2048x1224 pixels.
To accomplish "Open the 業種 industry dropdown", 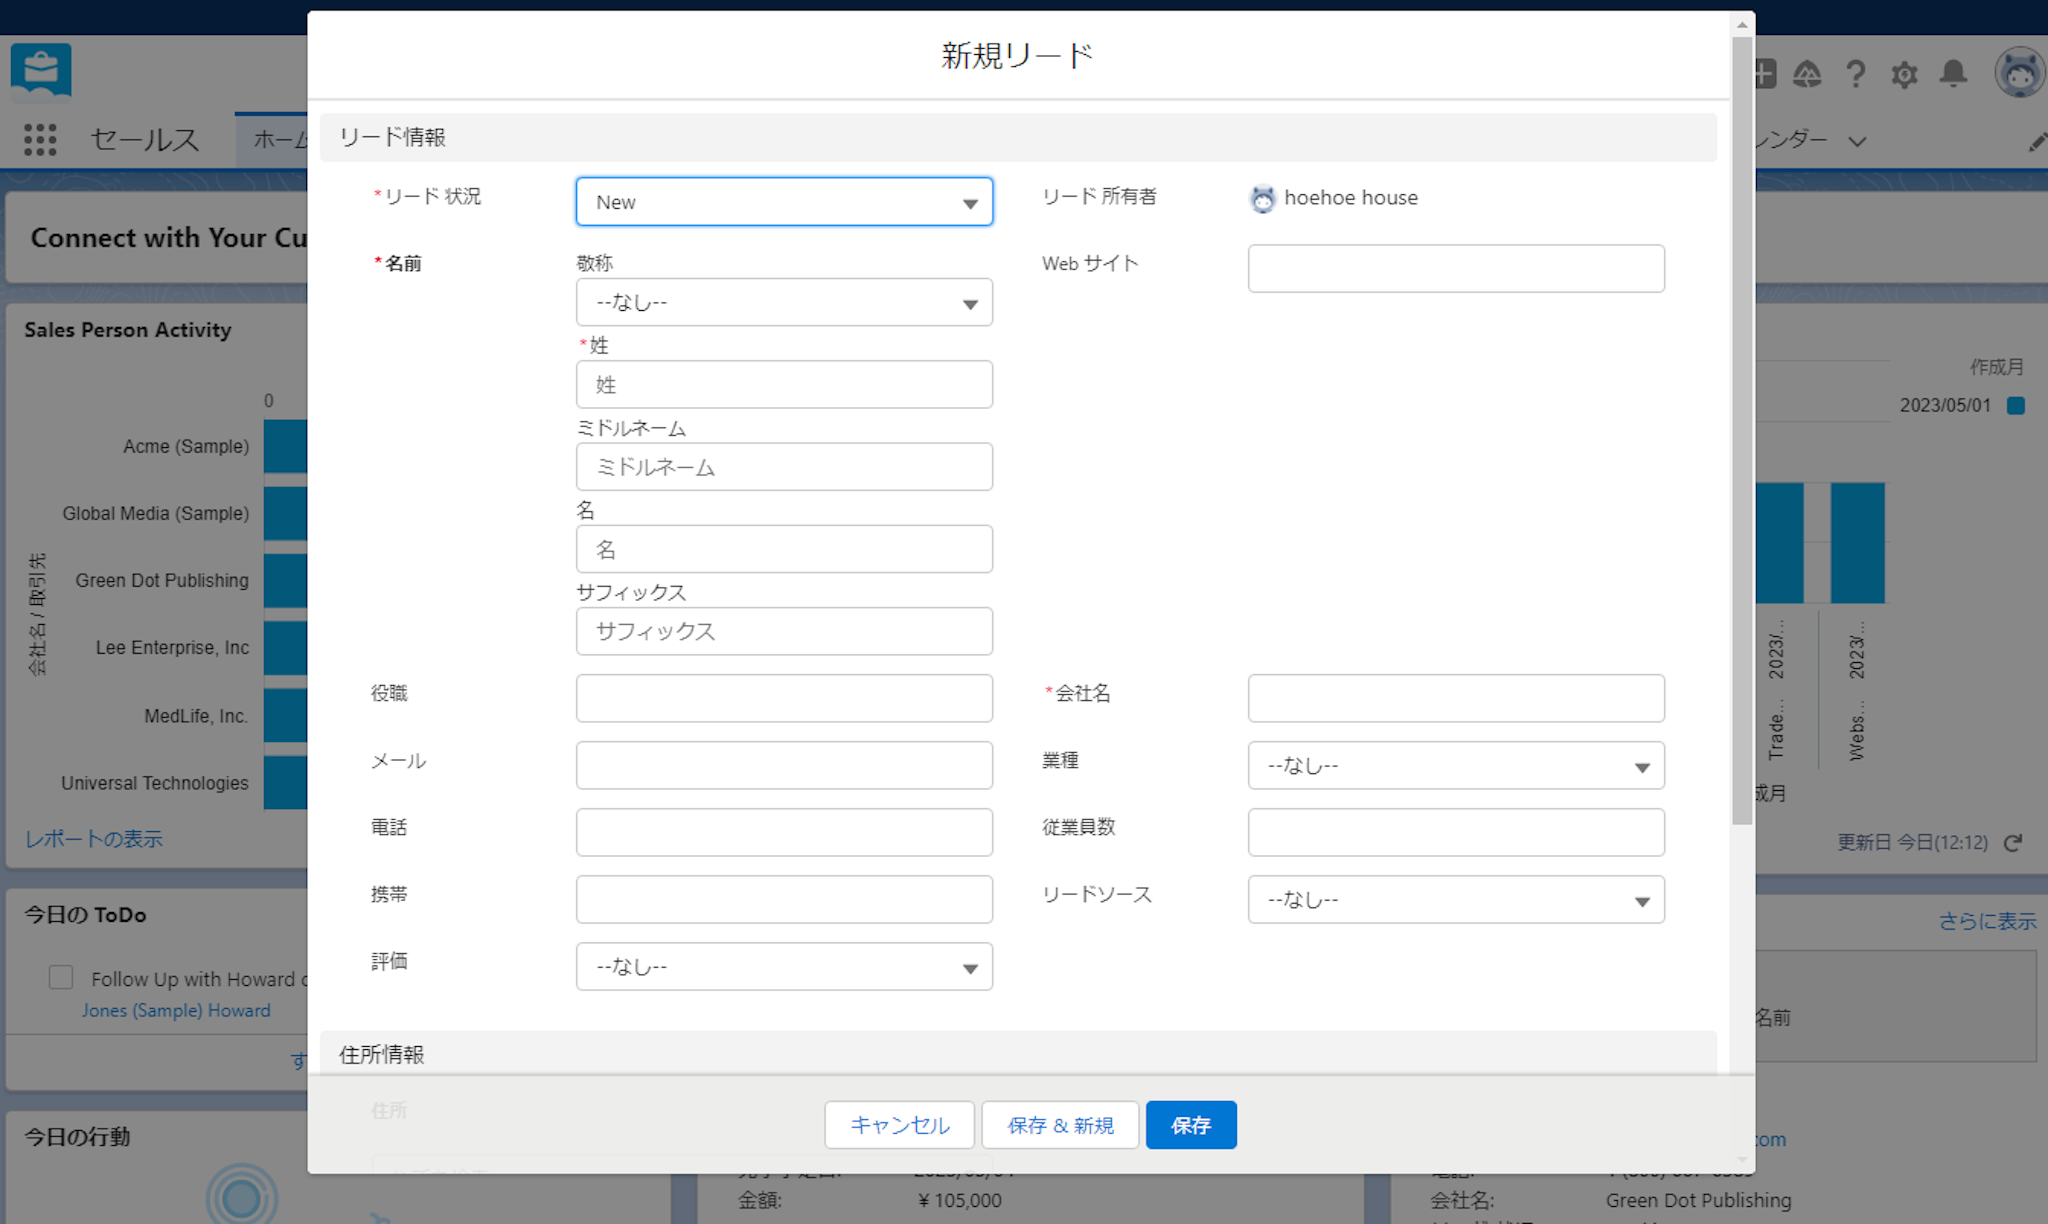I will point(1455,766).
